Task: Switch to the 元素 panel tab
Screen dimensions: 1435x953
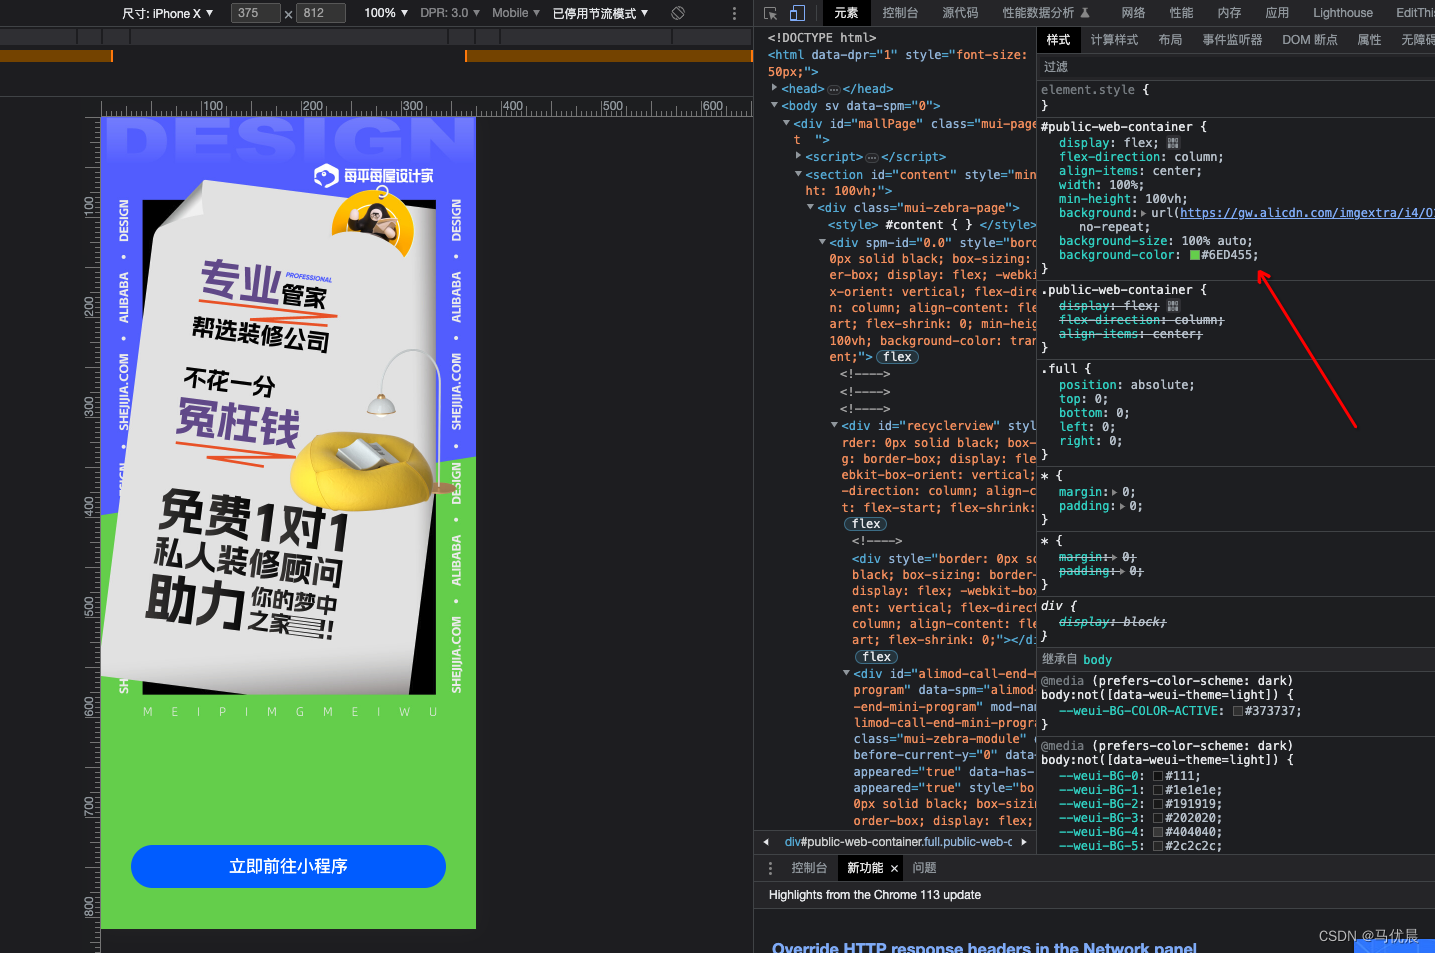Action: pyautogui.click(x=846, y=13)
